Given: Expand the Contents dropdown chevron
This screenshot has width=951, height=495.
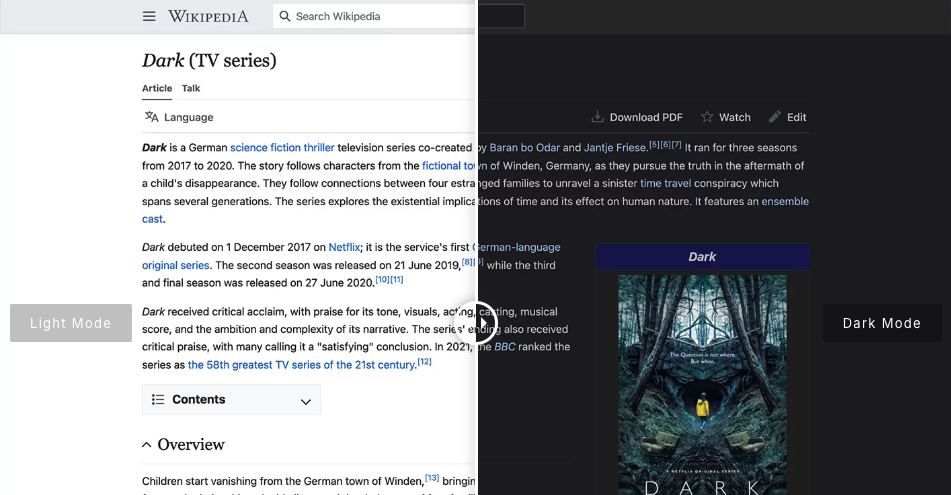Looking at the screenshot, I should (306, 401).
